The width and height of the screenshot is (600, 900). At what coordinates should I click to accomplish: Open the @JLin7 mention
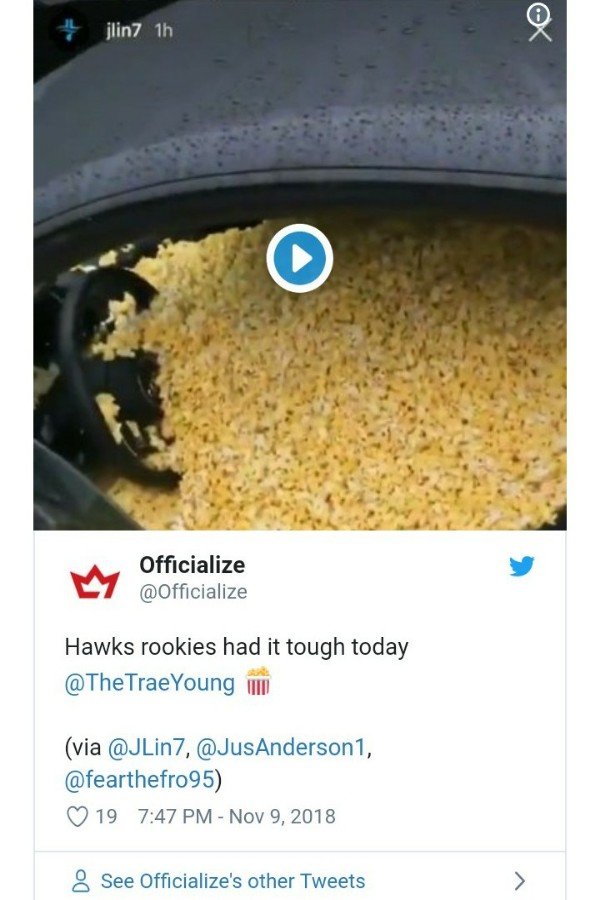coord(146,747)
